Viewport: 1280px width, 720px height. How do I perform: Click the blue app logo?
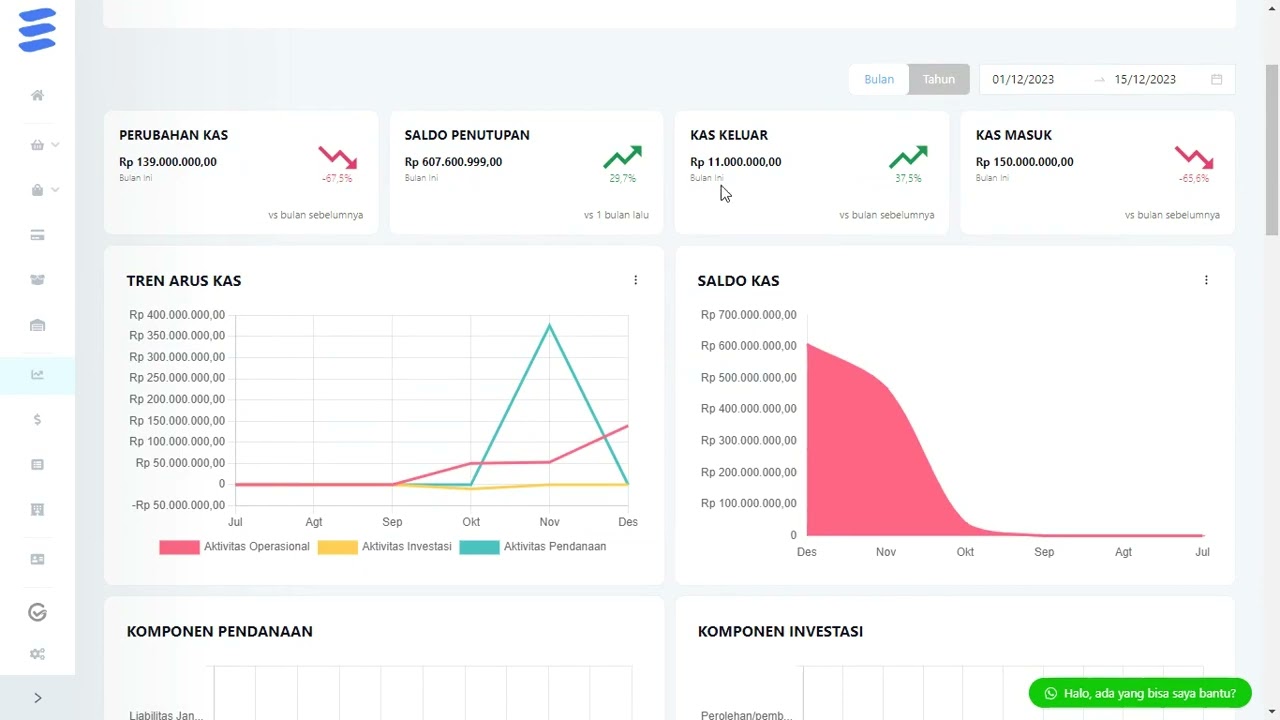pyautogui.click(x=37, y=30)
